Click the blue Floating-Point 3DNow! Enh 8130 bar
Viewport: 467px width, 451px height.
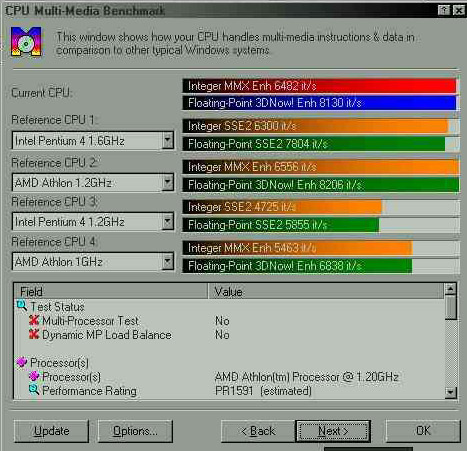pyautogui.click(x=319, y=103)
